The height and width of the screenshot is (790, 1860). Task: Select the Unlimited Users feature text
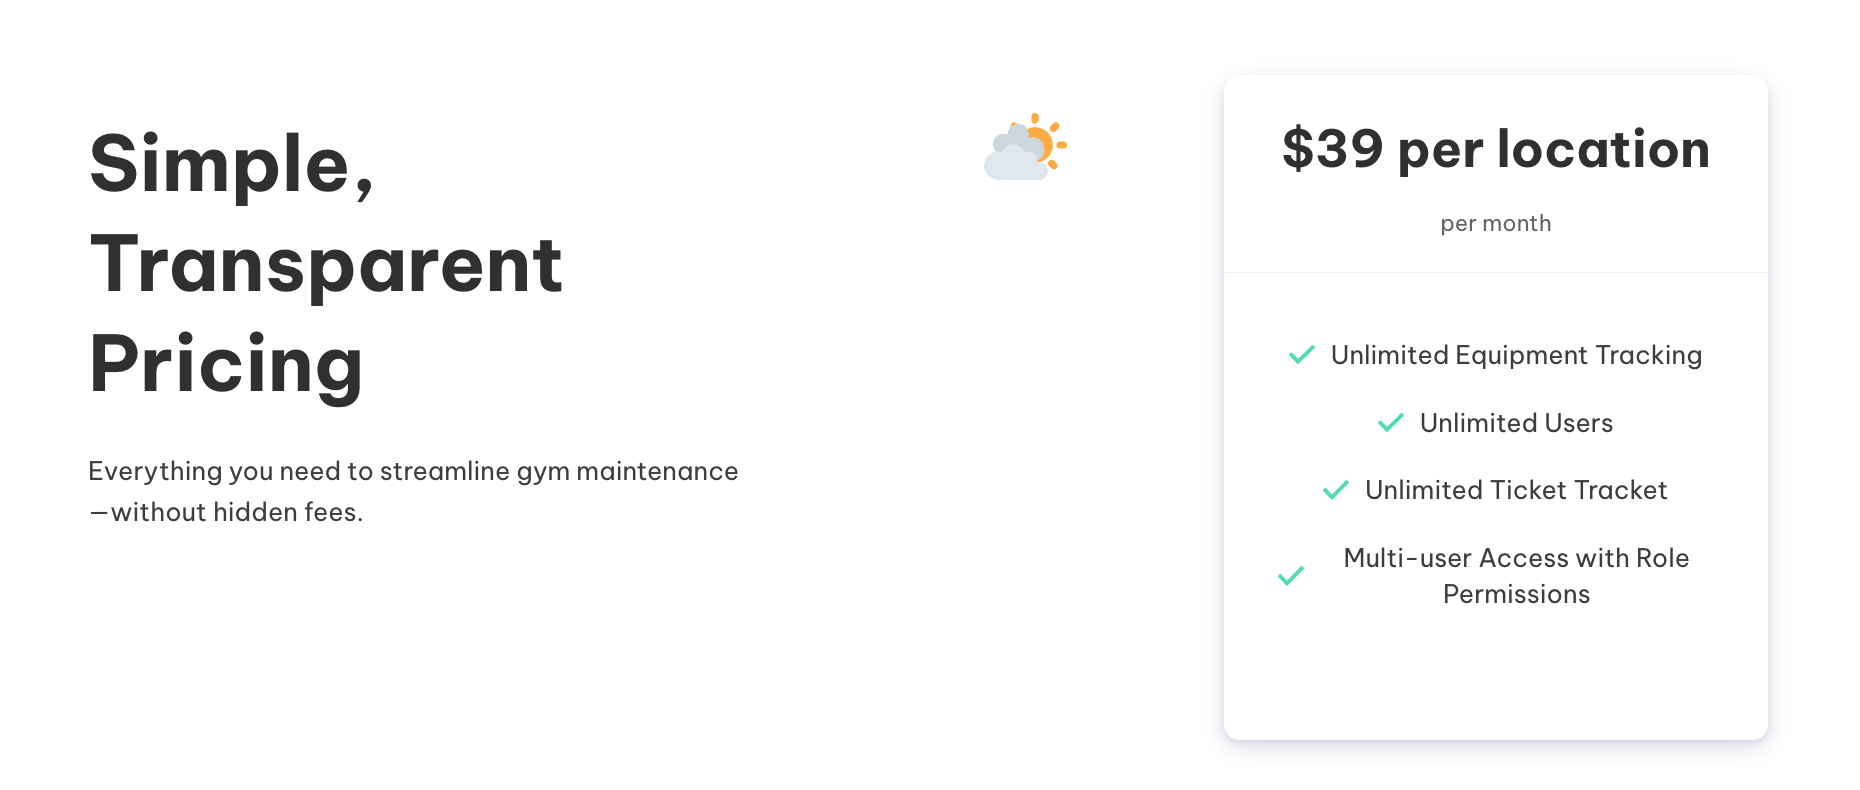[1516, 423]
